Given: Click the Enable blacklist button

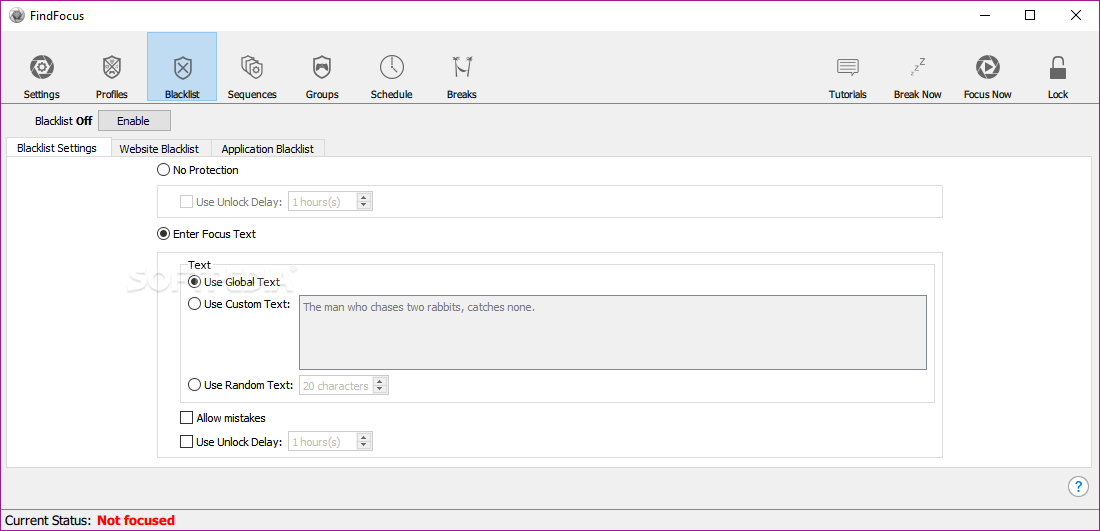Looking at the screenshot, I should pyautogui.click(x=133, y=121).
